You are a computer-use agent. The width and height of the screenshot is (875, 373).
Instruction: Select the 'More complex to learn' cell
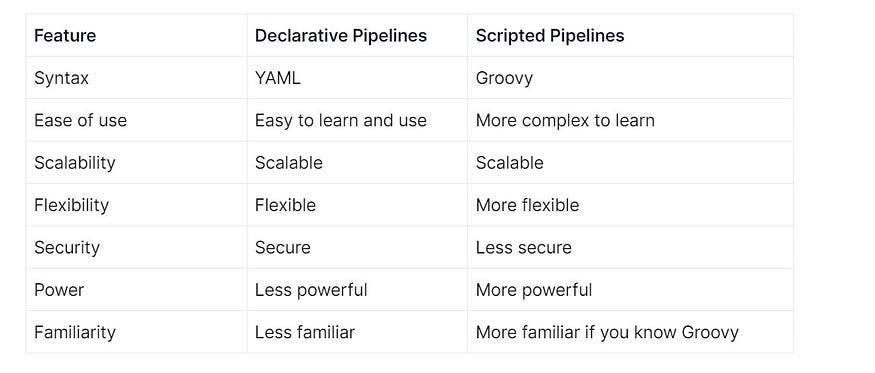click(x=565, y=121)
